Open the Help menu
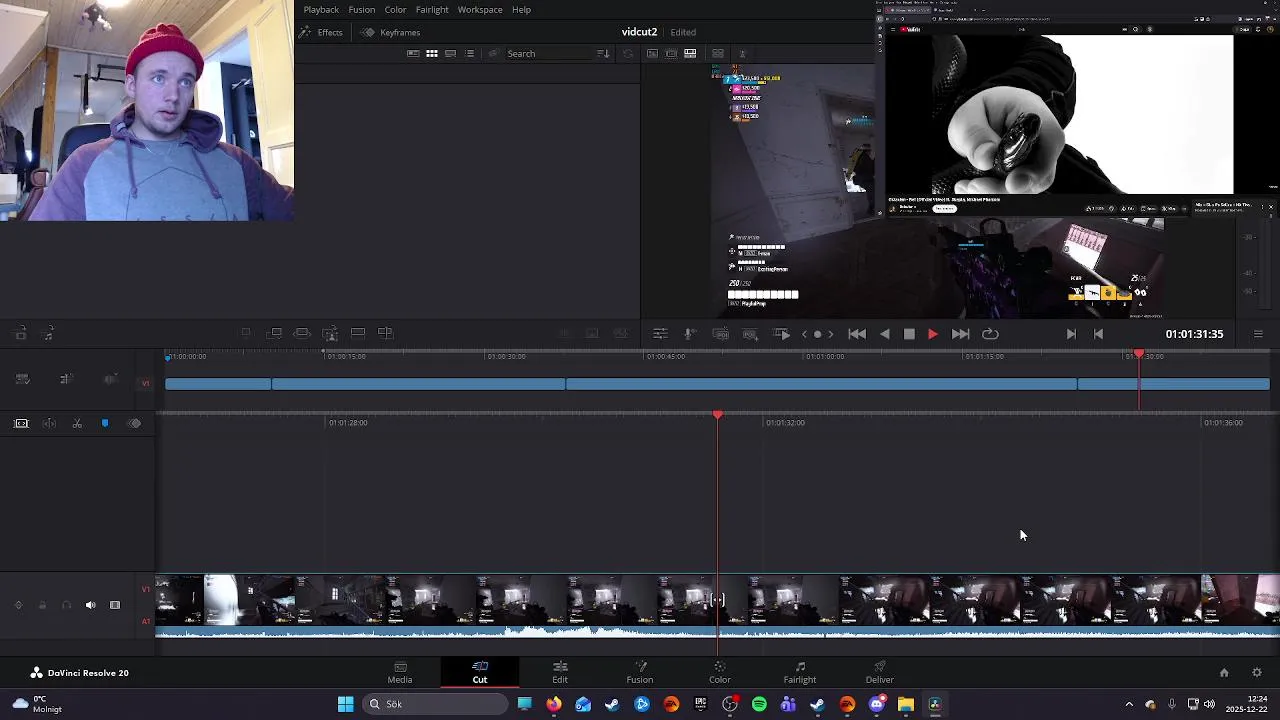This screenshot has width=1280, height=720. [521, 10]
